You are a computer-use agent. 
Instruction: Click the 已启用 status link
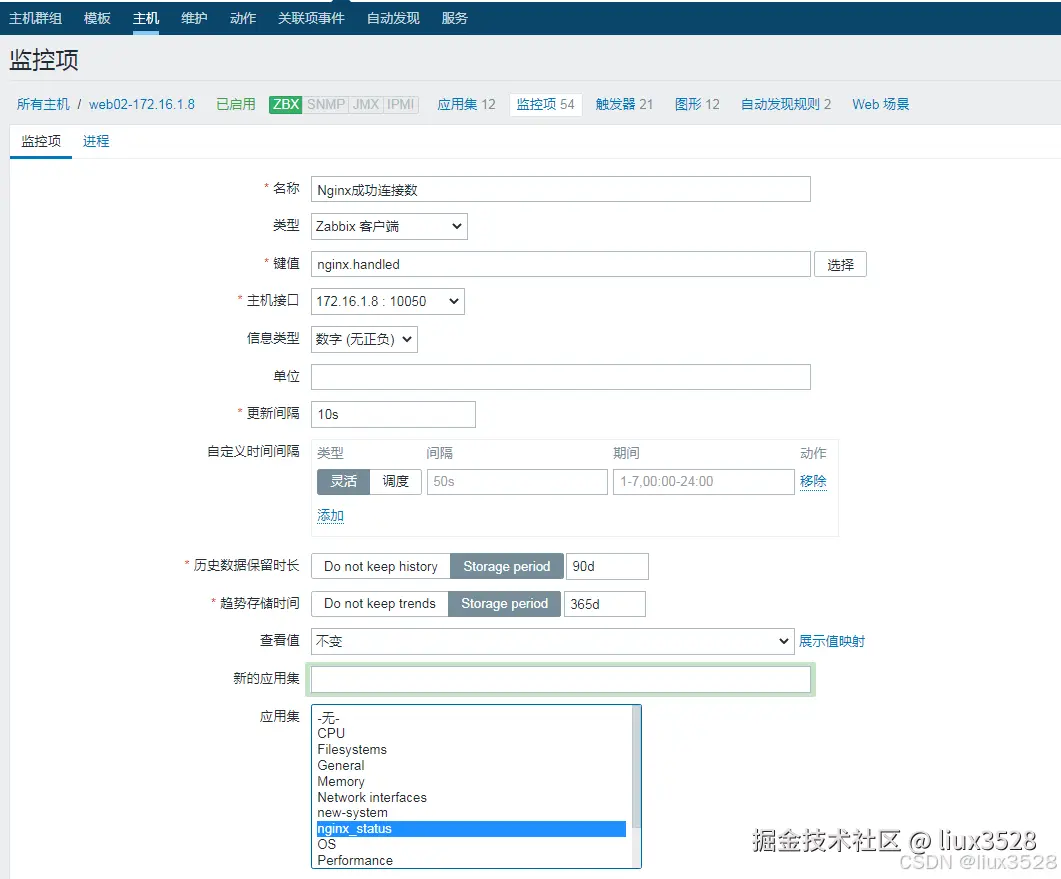pos(235,104)
